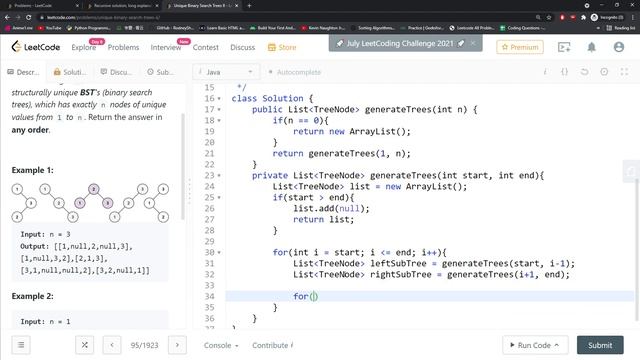Open editor settings icon
The width and height of the screenshot is (640, 360).
coord(604,72)
